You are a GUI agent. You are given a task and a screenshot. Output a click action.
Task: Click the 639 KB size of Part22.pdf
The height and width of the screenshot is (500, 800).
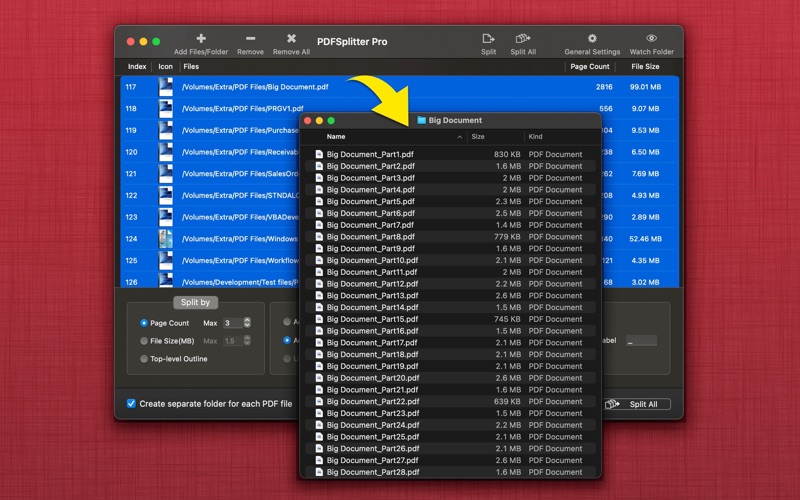click(507, 402)
